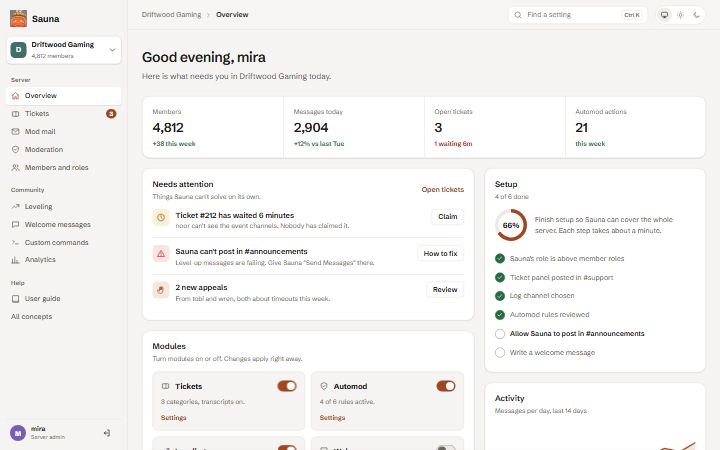Focus the Find a setting search field

point(578,15)
